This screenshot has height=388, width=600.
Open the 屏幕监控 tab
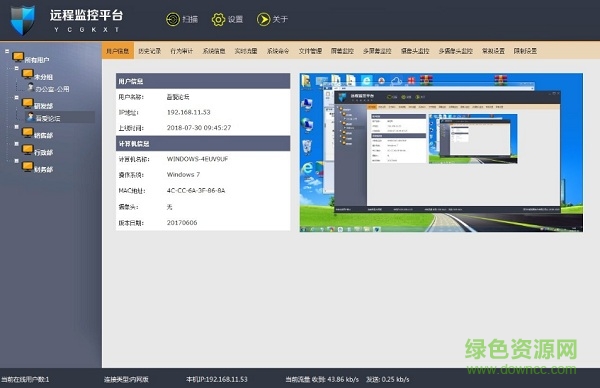point(342,51)
